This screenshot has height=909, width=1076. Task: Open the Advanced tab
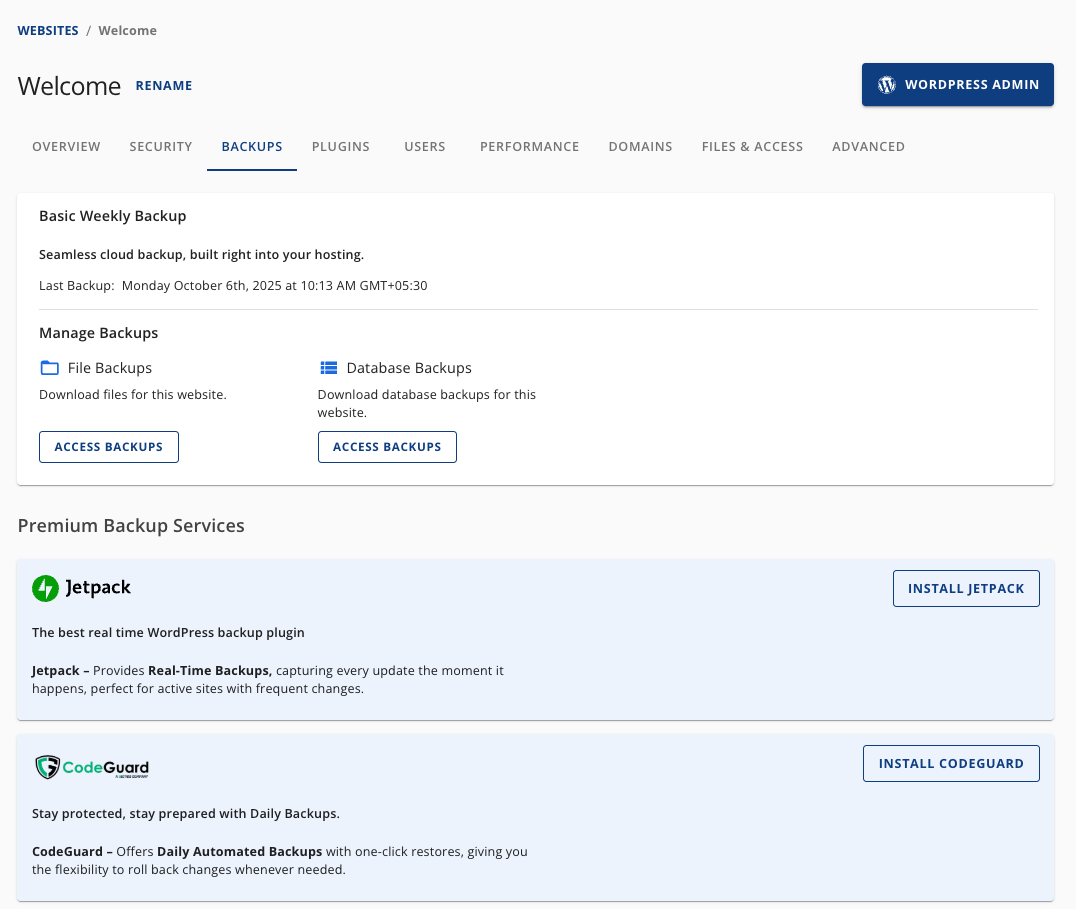click(868, 146)
